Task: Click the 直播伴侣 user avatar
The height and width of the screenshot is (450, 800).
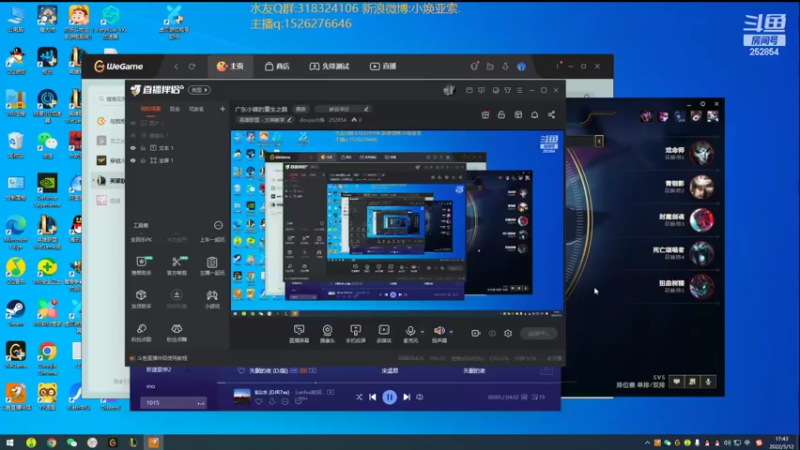Action: (448, 90)
